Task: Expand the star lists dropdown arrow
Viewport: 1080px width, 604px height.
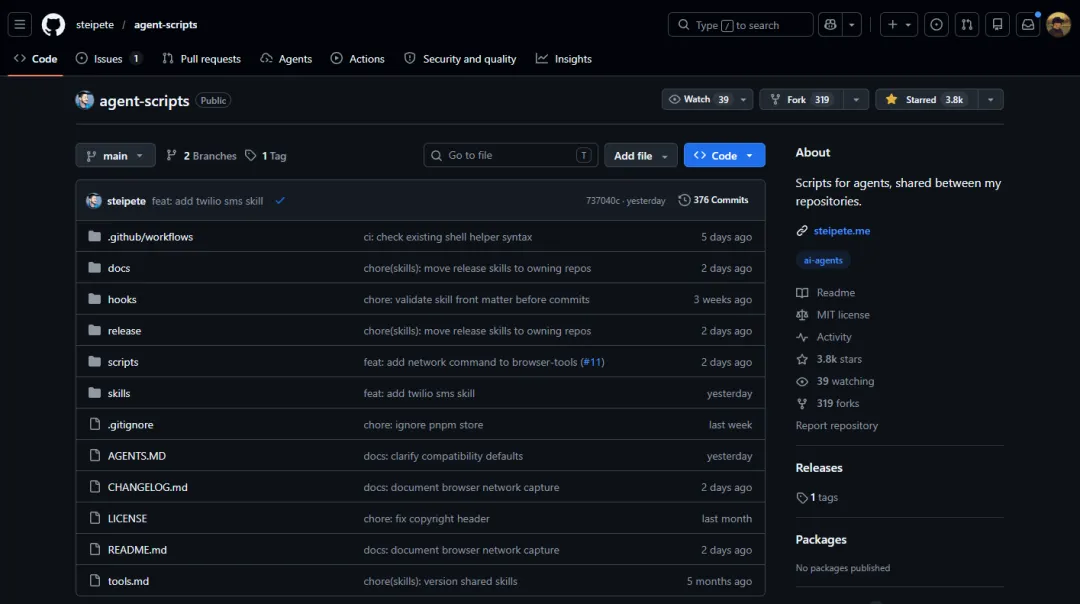Action: pos(990,100)
